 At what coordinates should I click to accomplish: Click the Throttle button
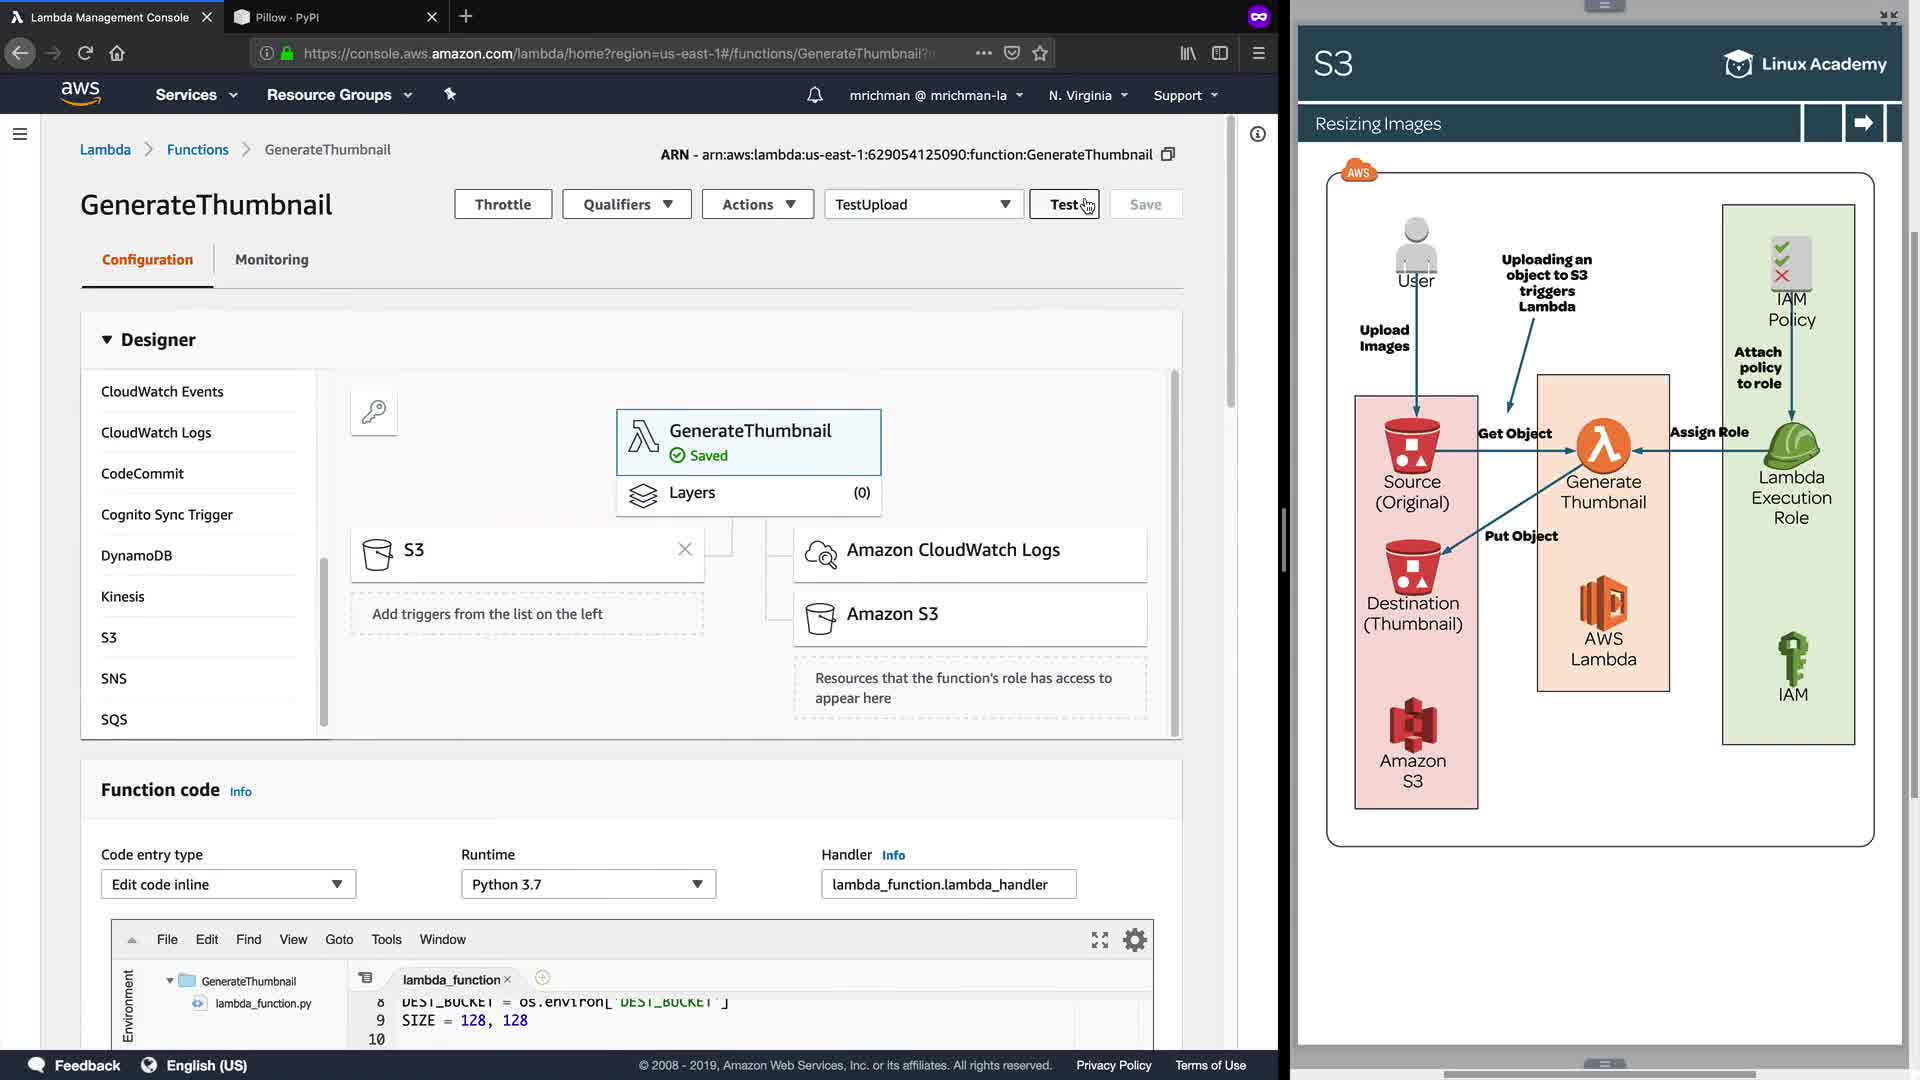tap(503, 204)
